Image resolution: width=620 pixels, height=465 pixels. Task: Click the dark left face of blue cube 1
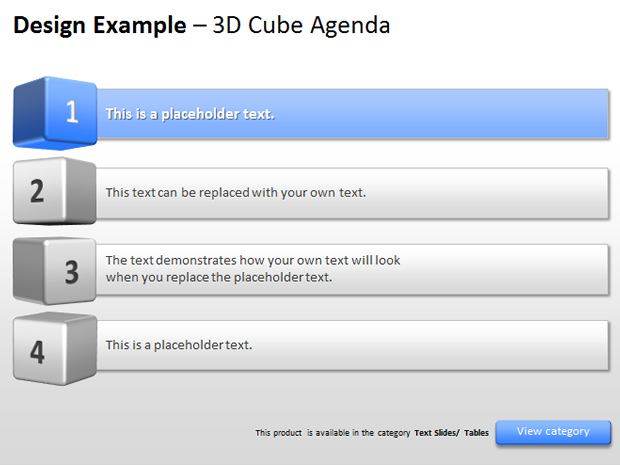(x=29, y=113)
